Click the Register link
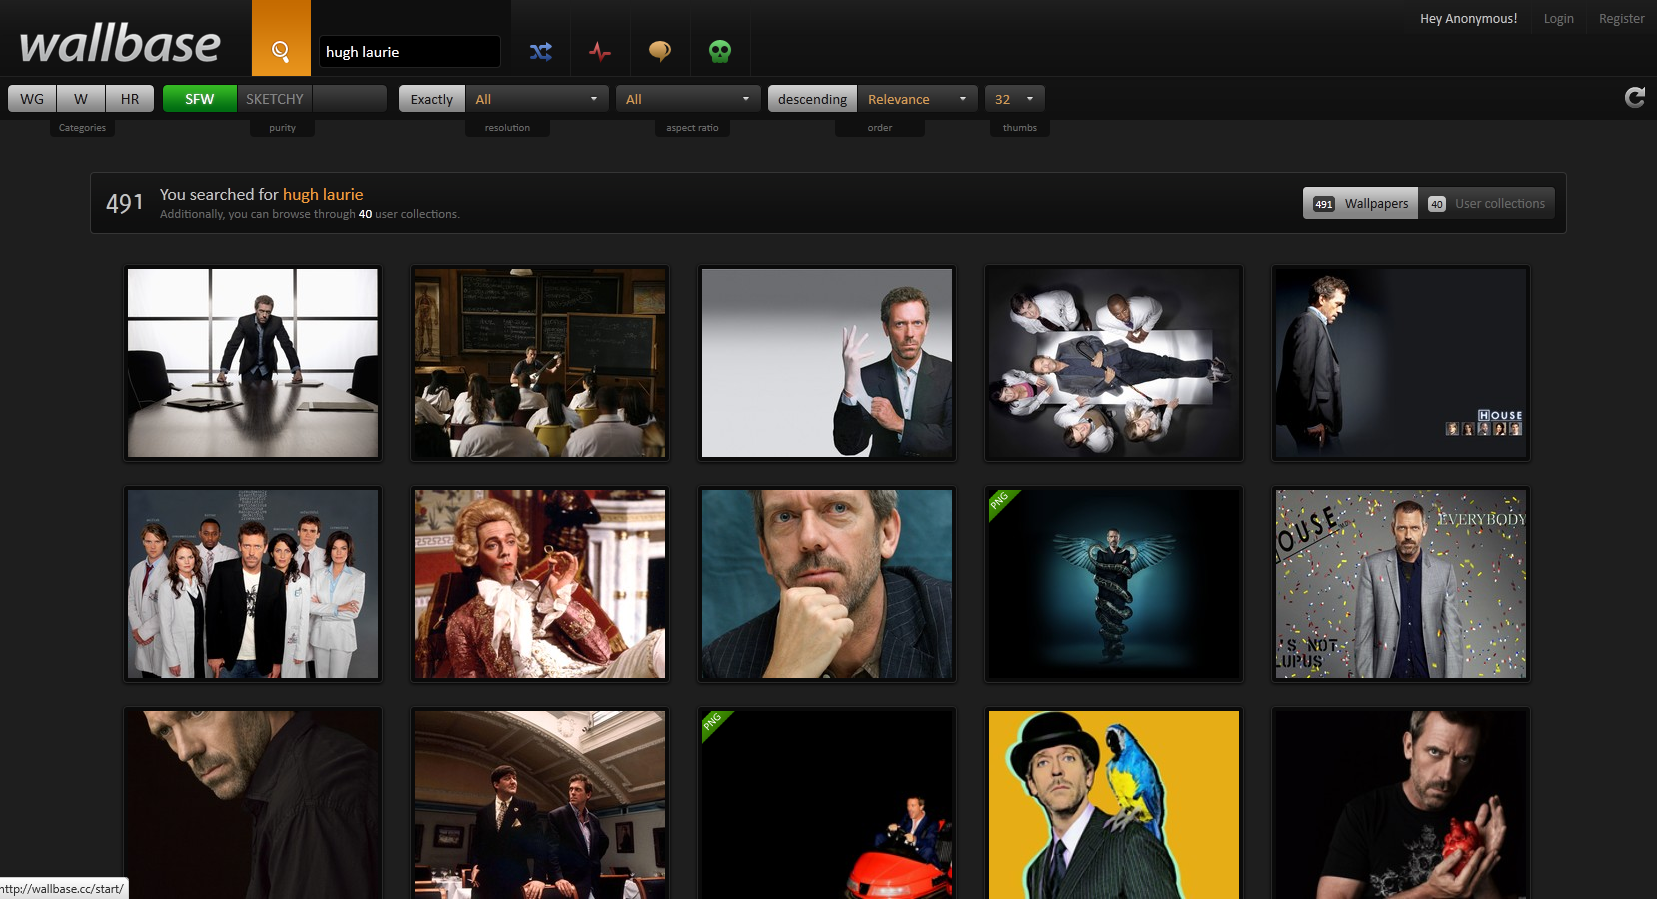 [1621, 18]
